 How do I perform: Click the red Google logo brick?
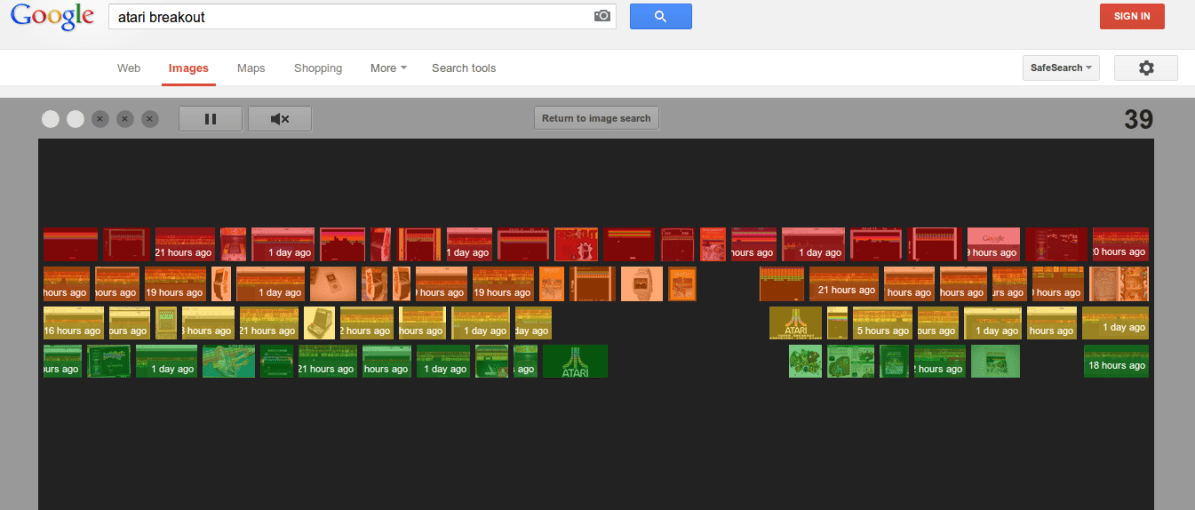point(994,244)
